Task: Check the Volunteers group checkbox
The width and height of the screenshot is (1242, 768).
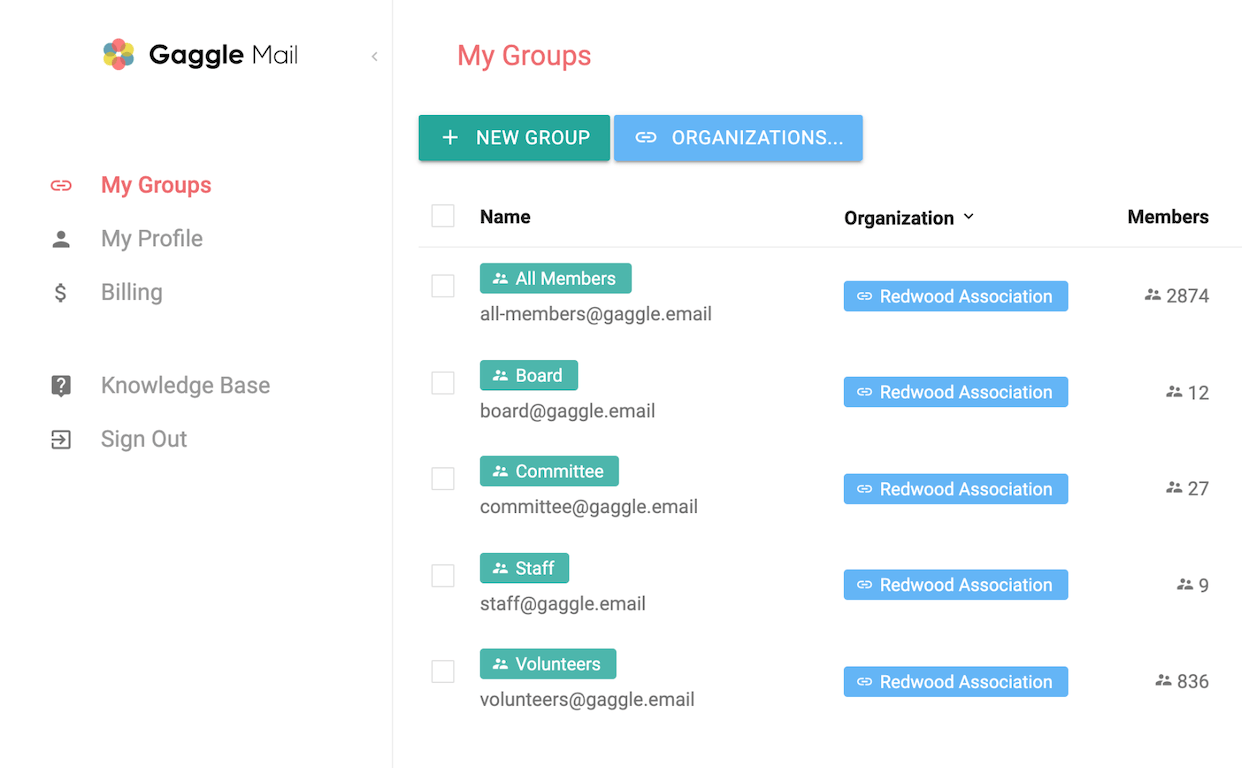Action: pyautogui.click(x=443, y=672)
